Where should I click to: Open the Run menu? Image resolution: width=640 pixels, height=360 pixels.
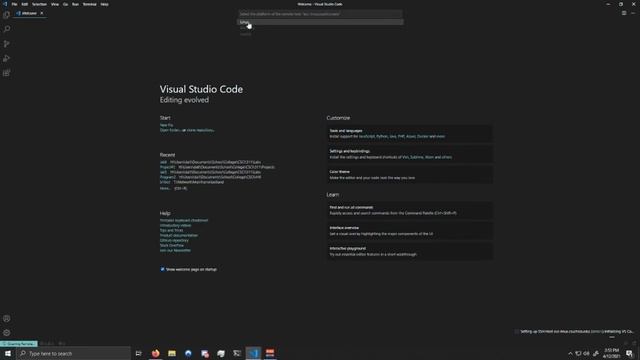click(x=75, y=4)
